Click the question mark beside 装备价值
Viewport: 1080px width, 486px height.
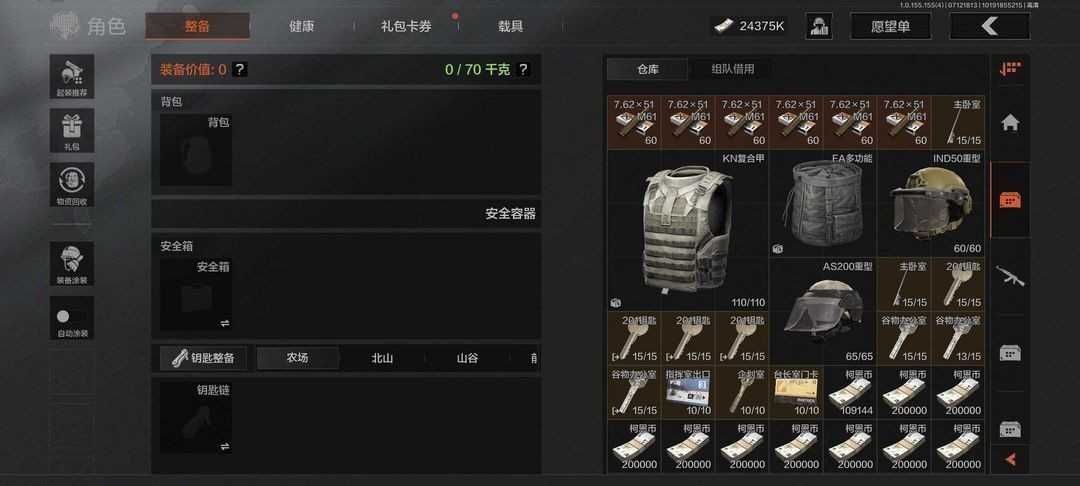tap(239, 70)
